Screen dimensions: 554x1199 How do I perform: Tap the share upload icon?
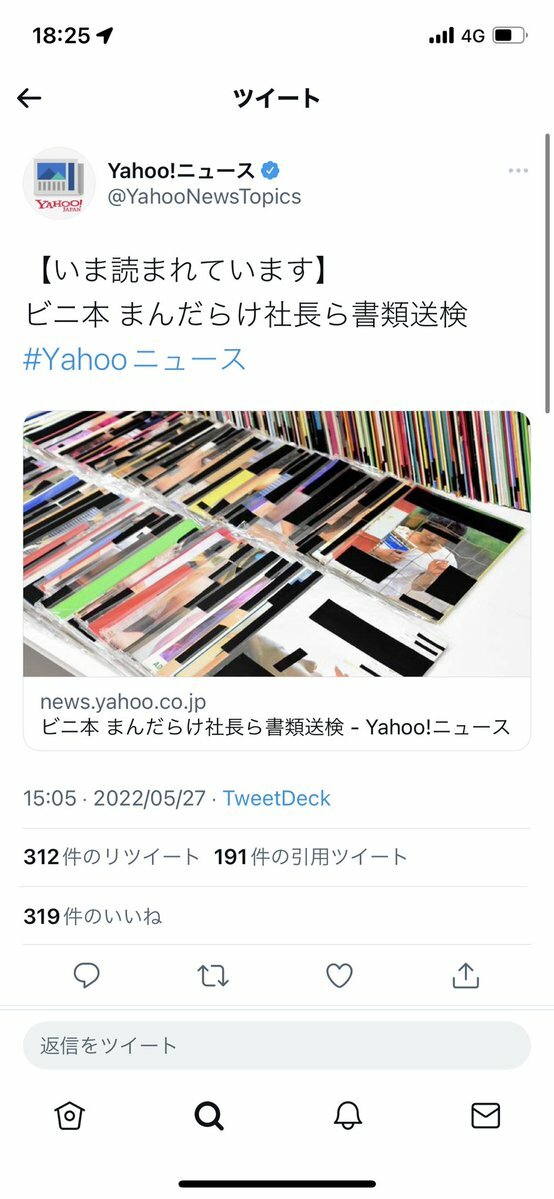coord(465,975)
